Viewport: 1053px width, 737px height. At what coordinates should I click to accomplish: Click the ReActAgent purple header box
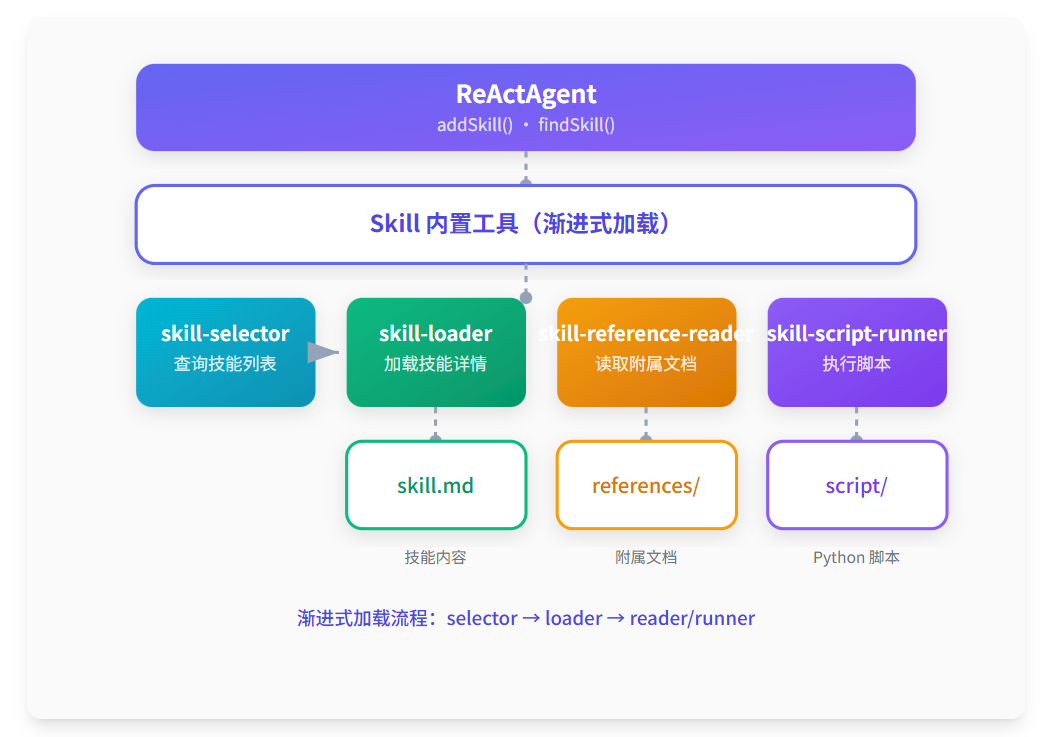point(526,107)
